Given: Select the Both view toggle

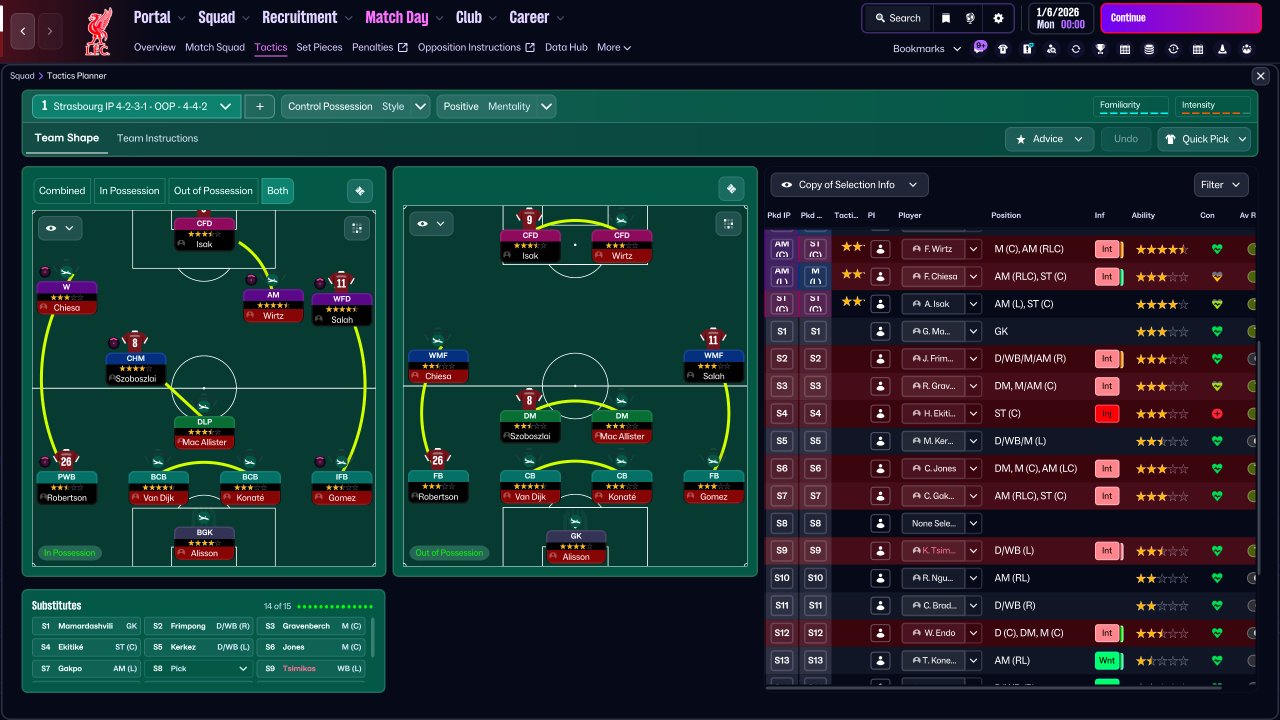Looking at the screenshot, I should coord(278,191).
